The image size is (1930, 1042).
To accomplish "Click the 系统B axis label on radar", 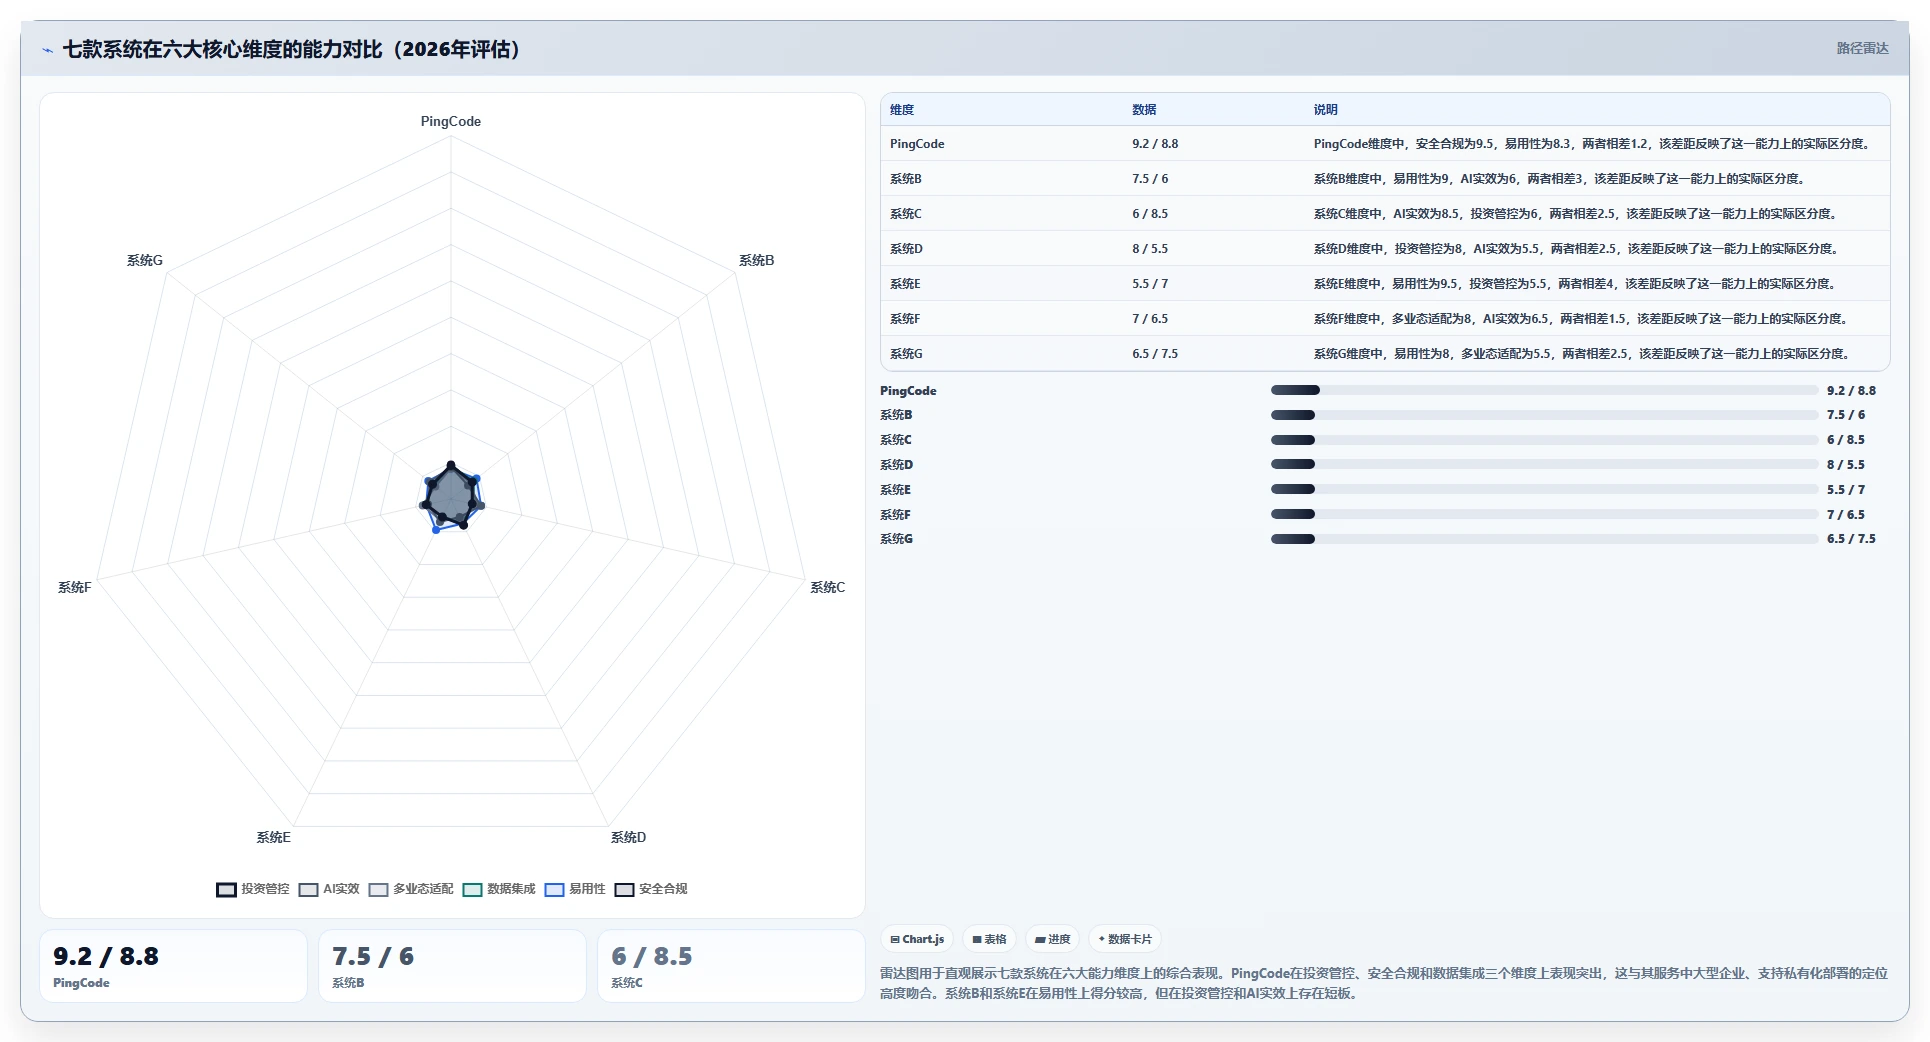I will [756, 260].
